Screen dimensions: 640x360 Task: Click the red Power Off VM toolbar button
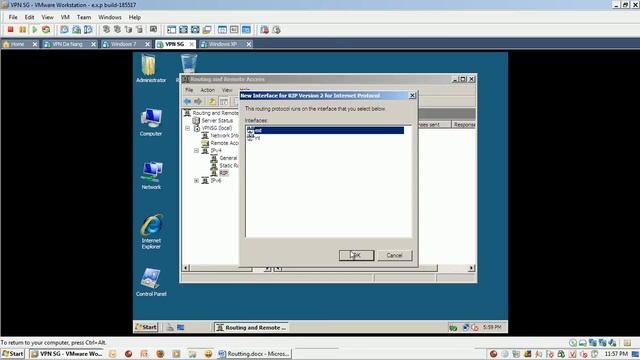pyautogui.click(x=11, y=29)
